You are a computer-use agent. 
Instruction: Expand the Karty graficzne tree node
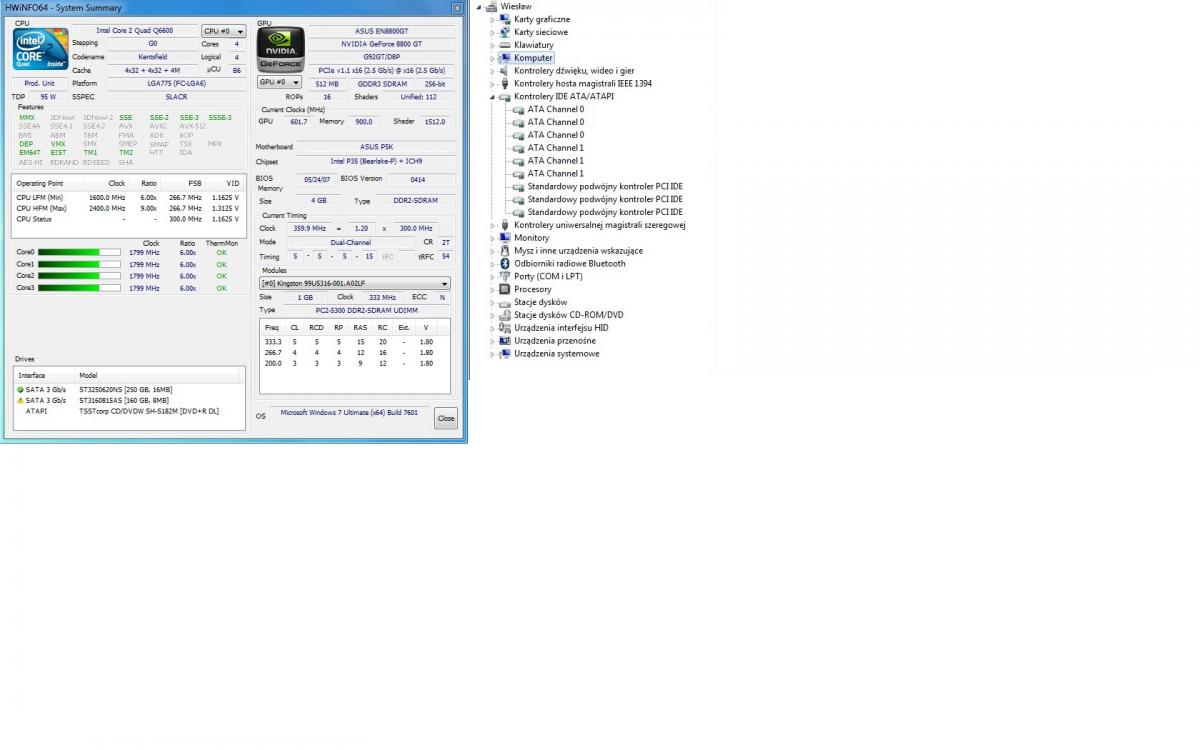493,19
